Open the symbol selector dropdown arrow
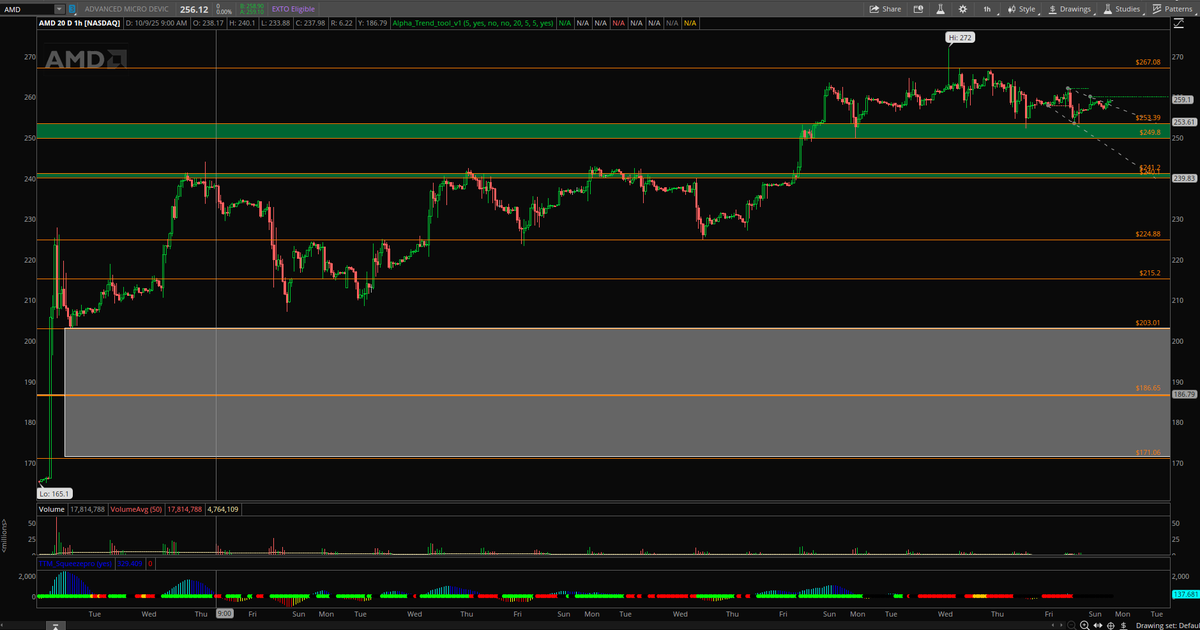 pos(60,8)
